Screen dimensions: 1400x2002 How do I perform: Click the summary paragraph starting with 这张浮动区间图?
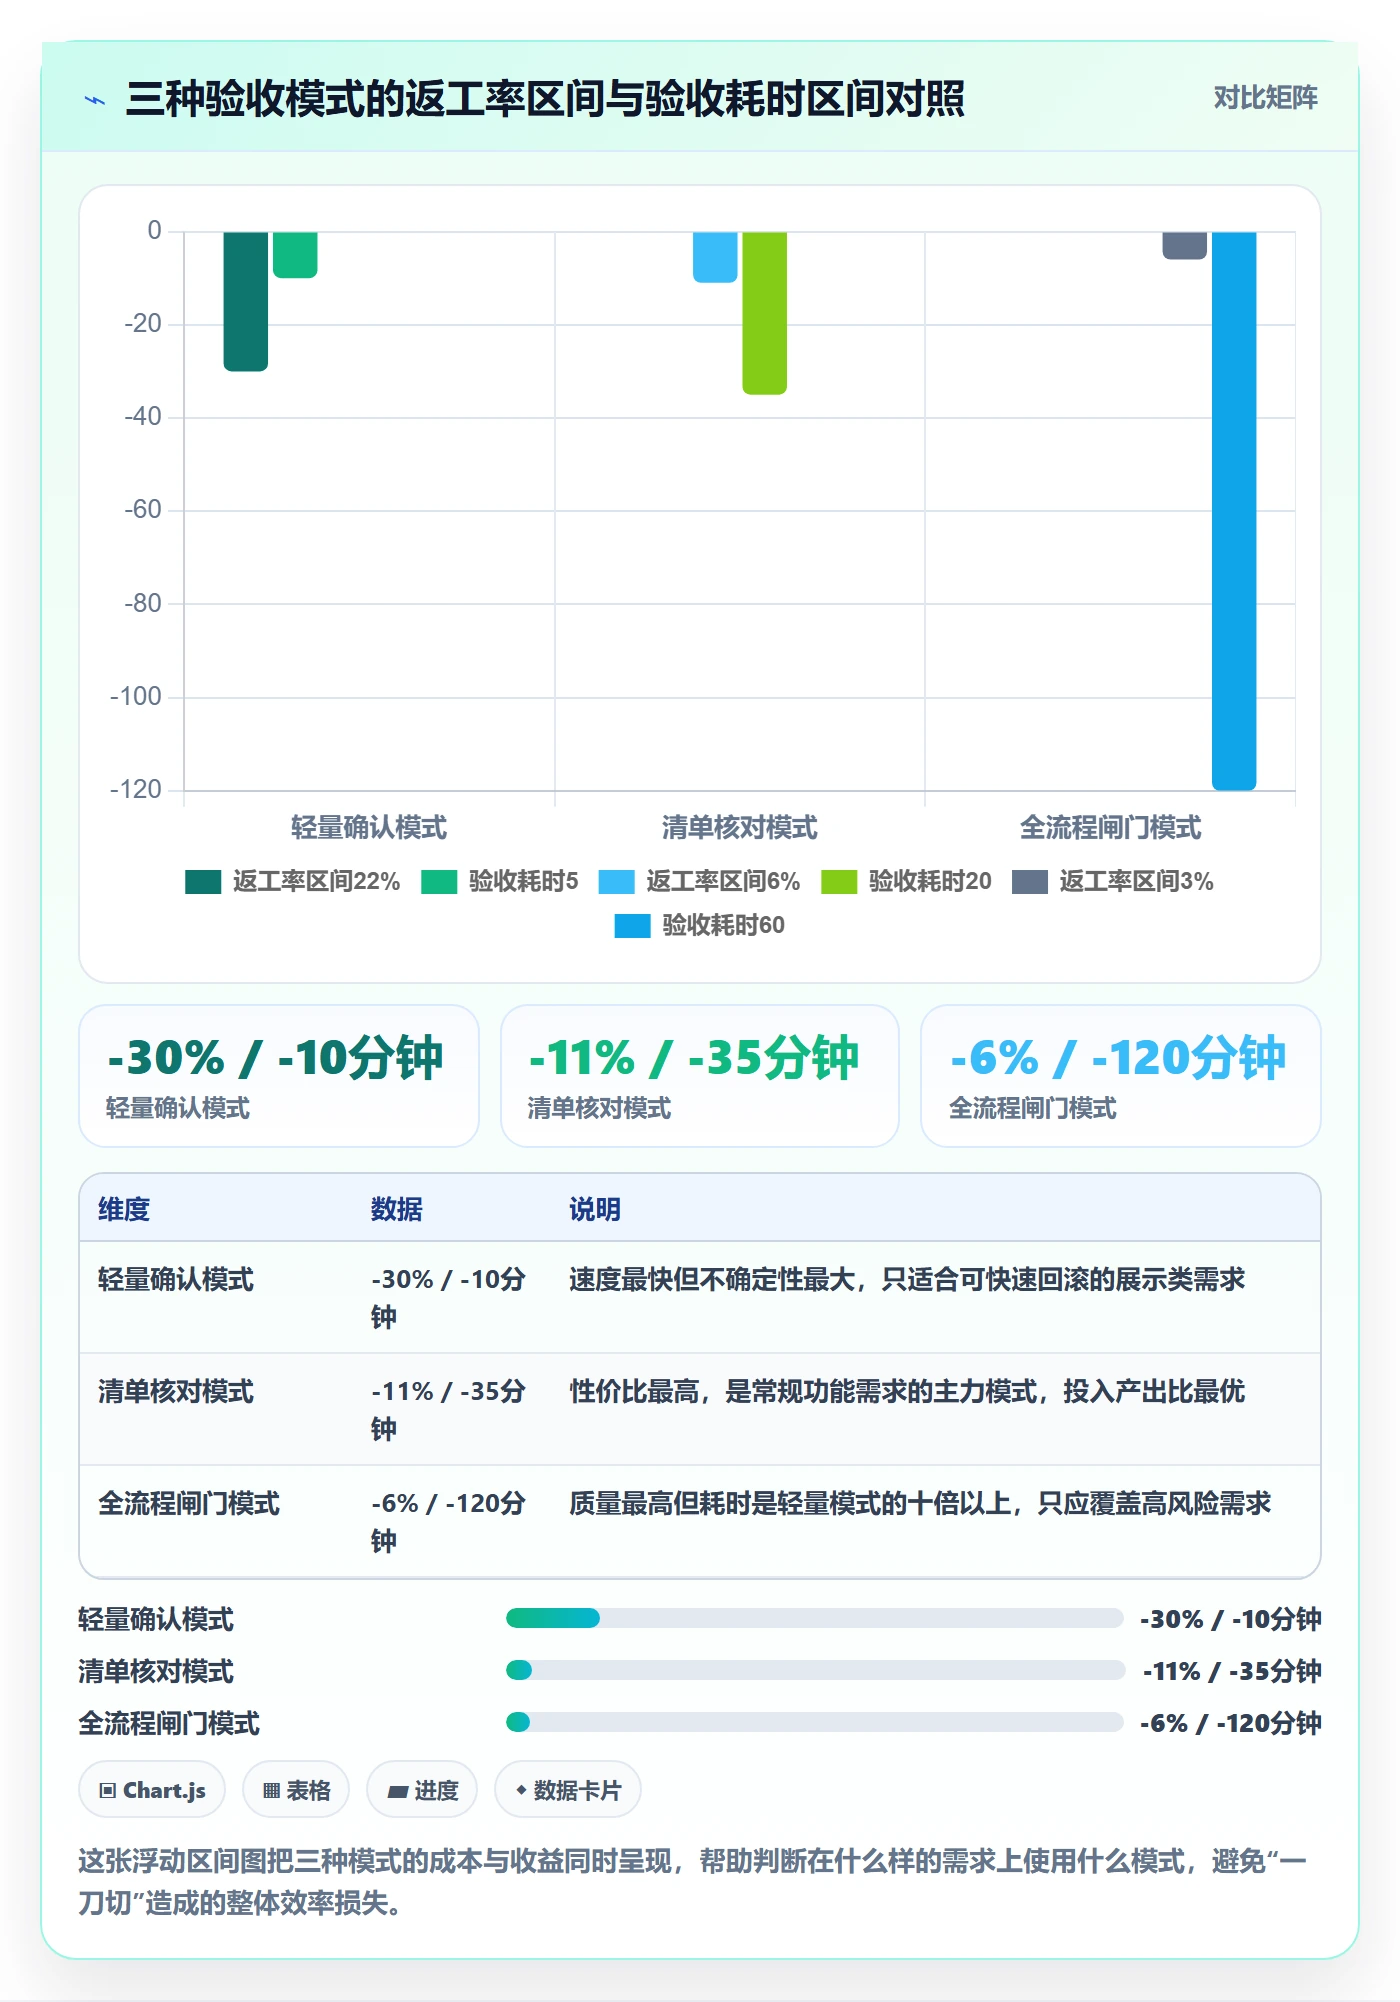click(x=693, y=1881)
